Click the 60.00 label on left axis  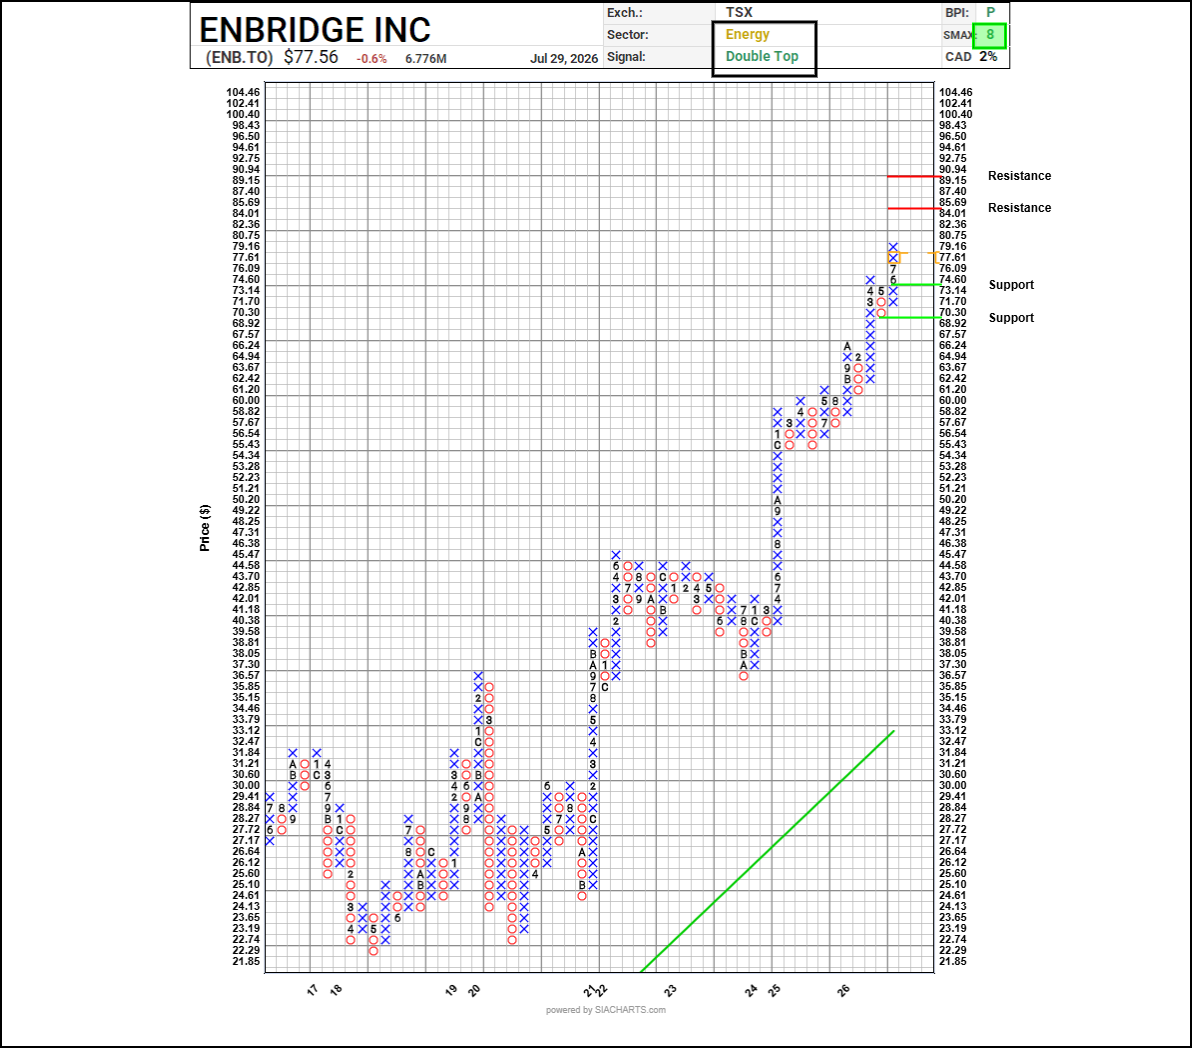pyautogui.click(x=246, y=401)
